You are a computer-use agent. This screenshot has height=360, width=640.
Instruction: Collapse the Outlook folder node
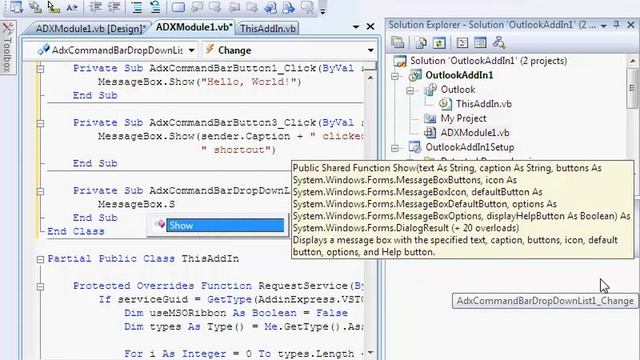click(x=410, y=90)
